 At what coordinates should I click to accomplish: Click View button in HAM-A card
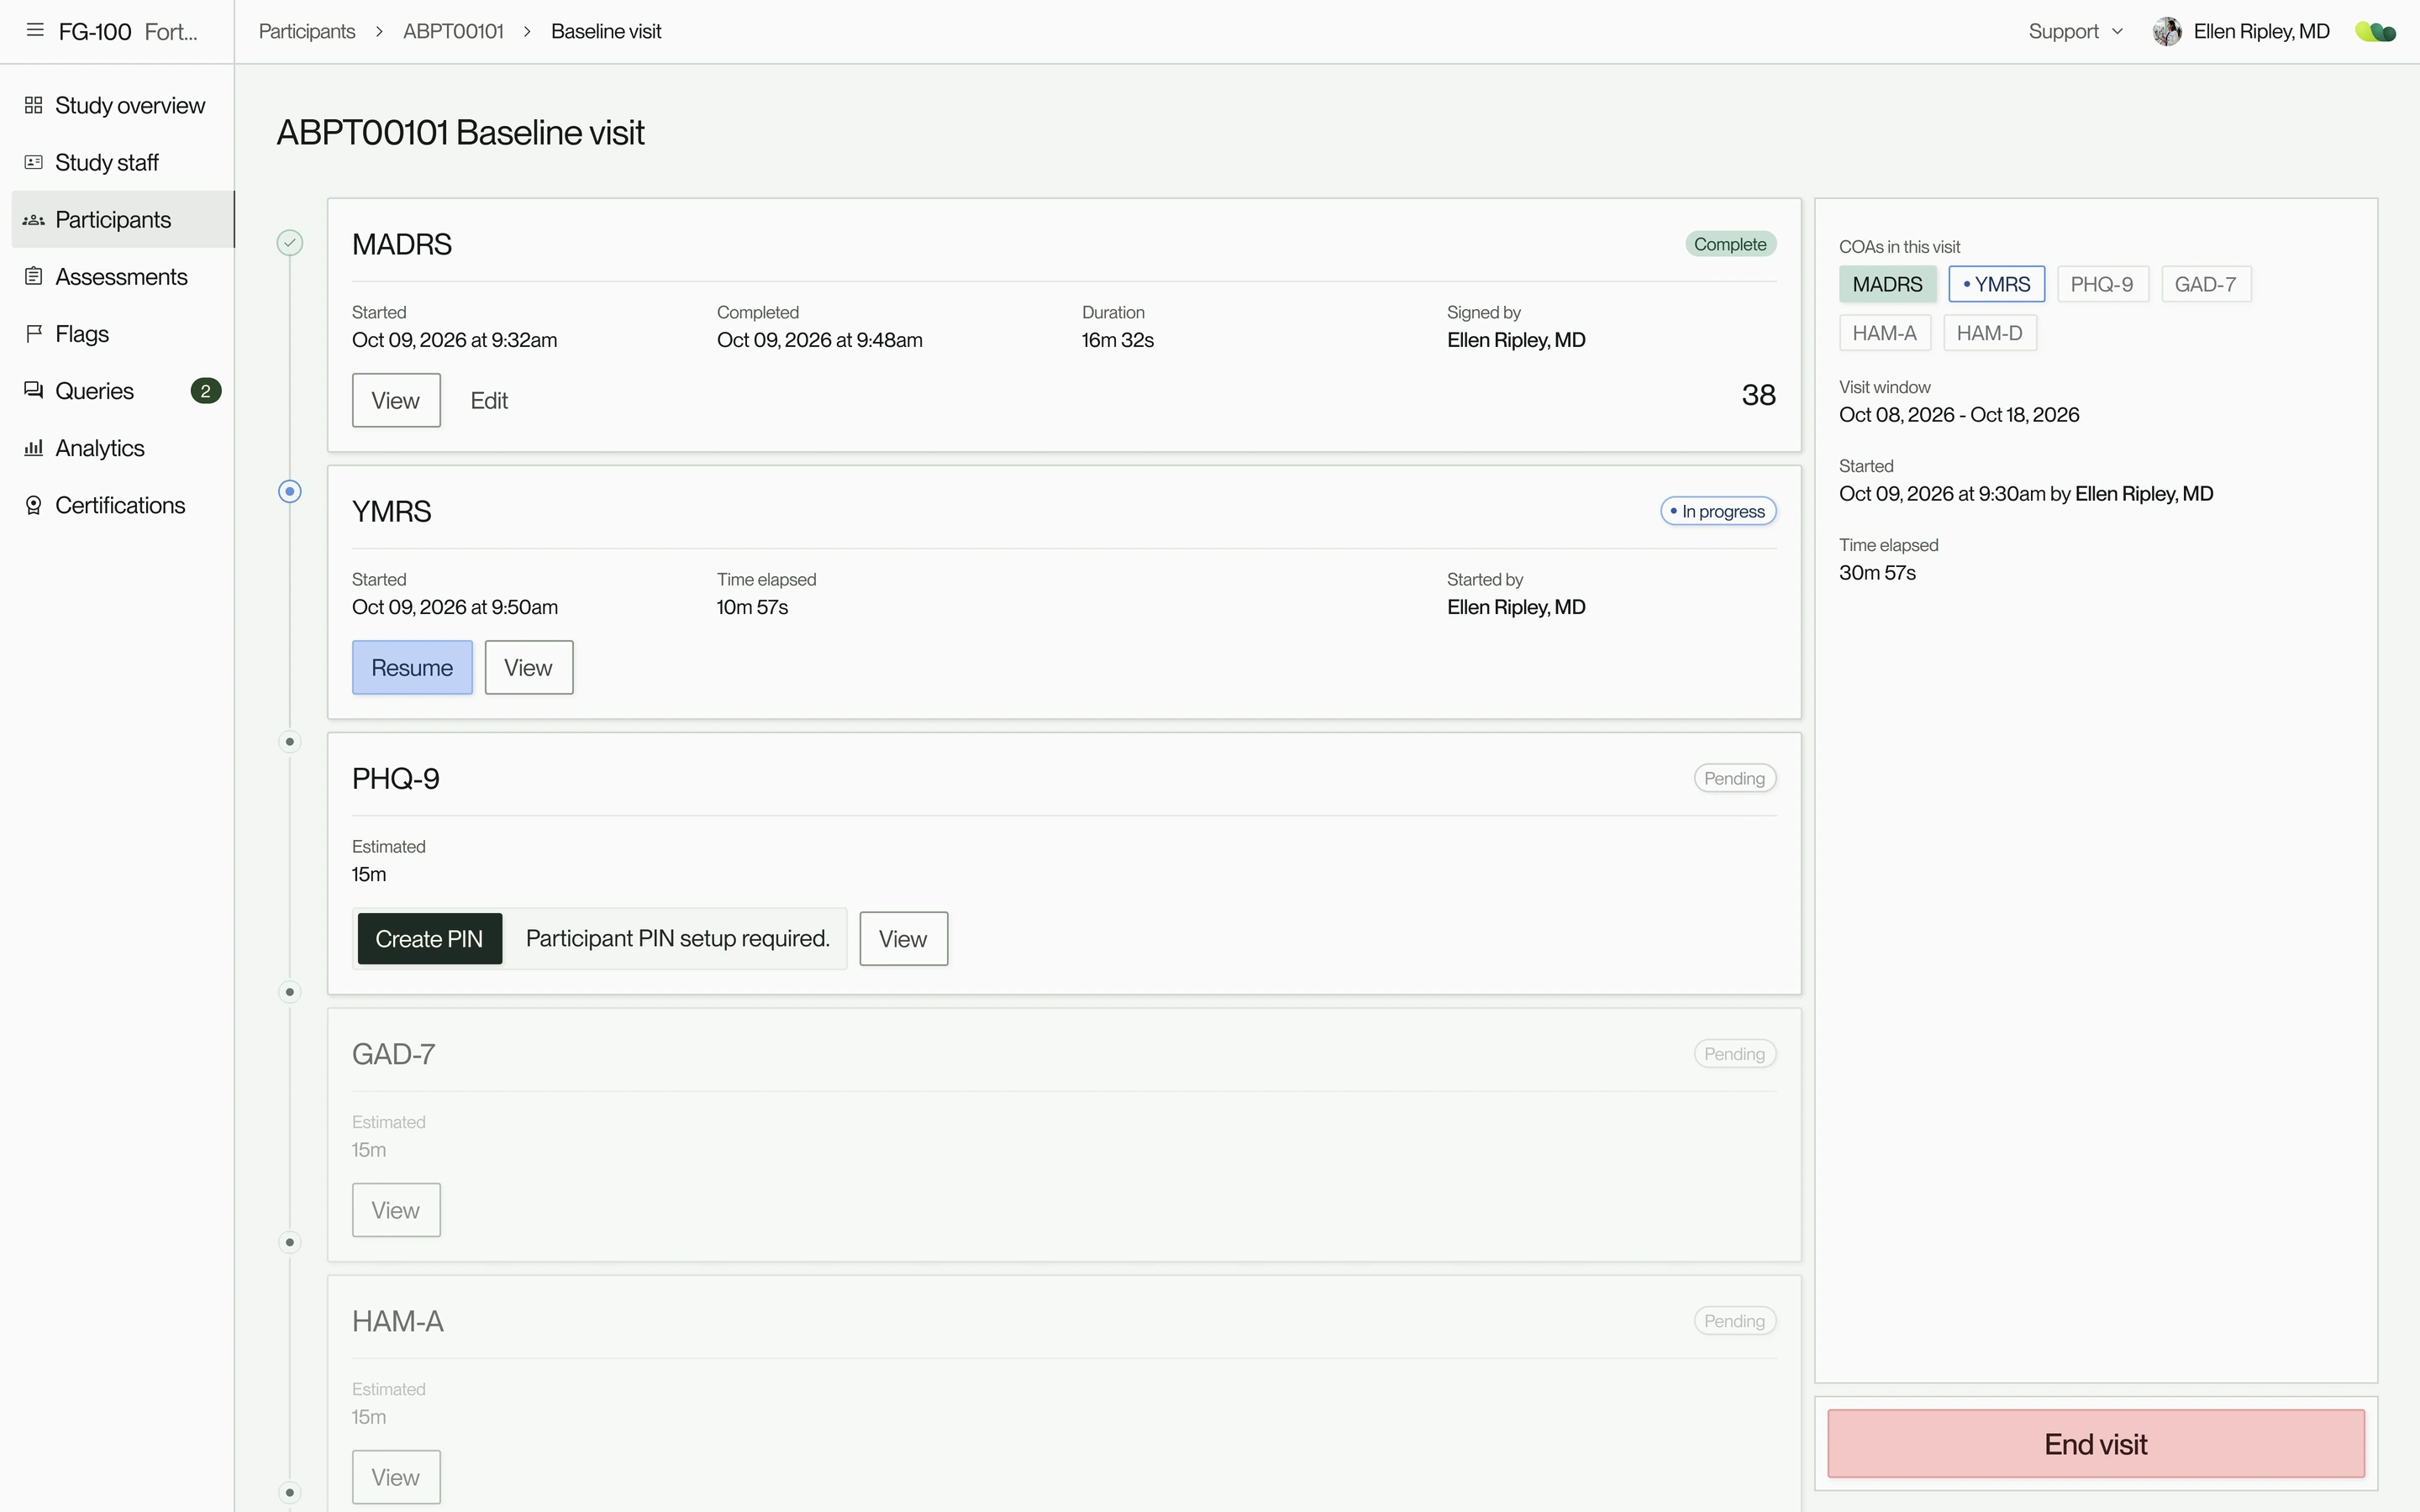(x=396, y=1477)
